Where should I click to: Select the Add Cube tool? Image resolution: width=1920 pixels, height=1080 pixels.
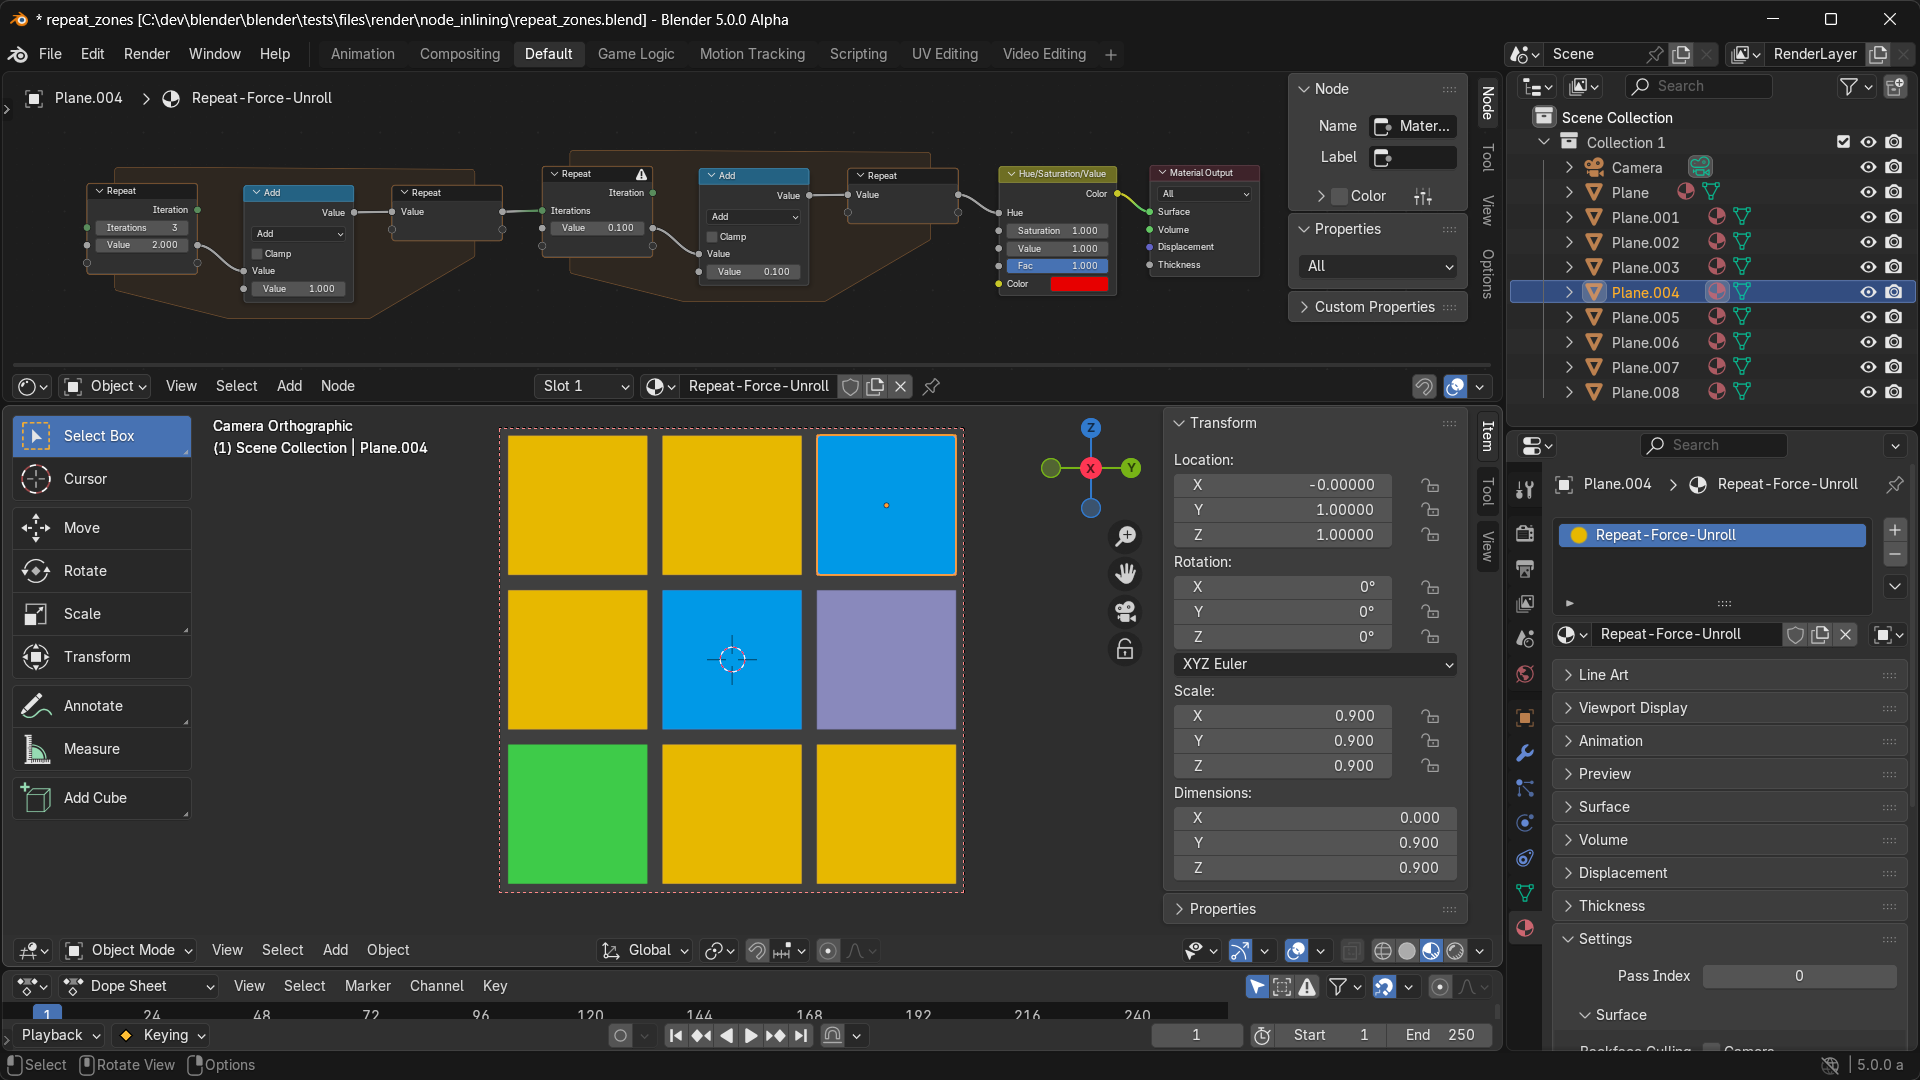tap(102, 798)
